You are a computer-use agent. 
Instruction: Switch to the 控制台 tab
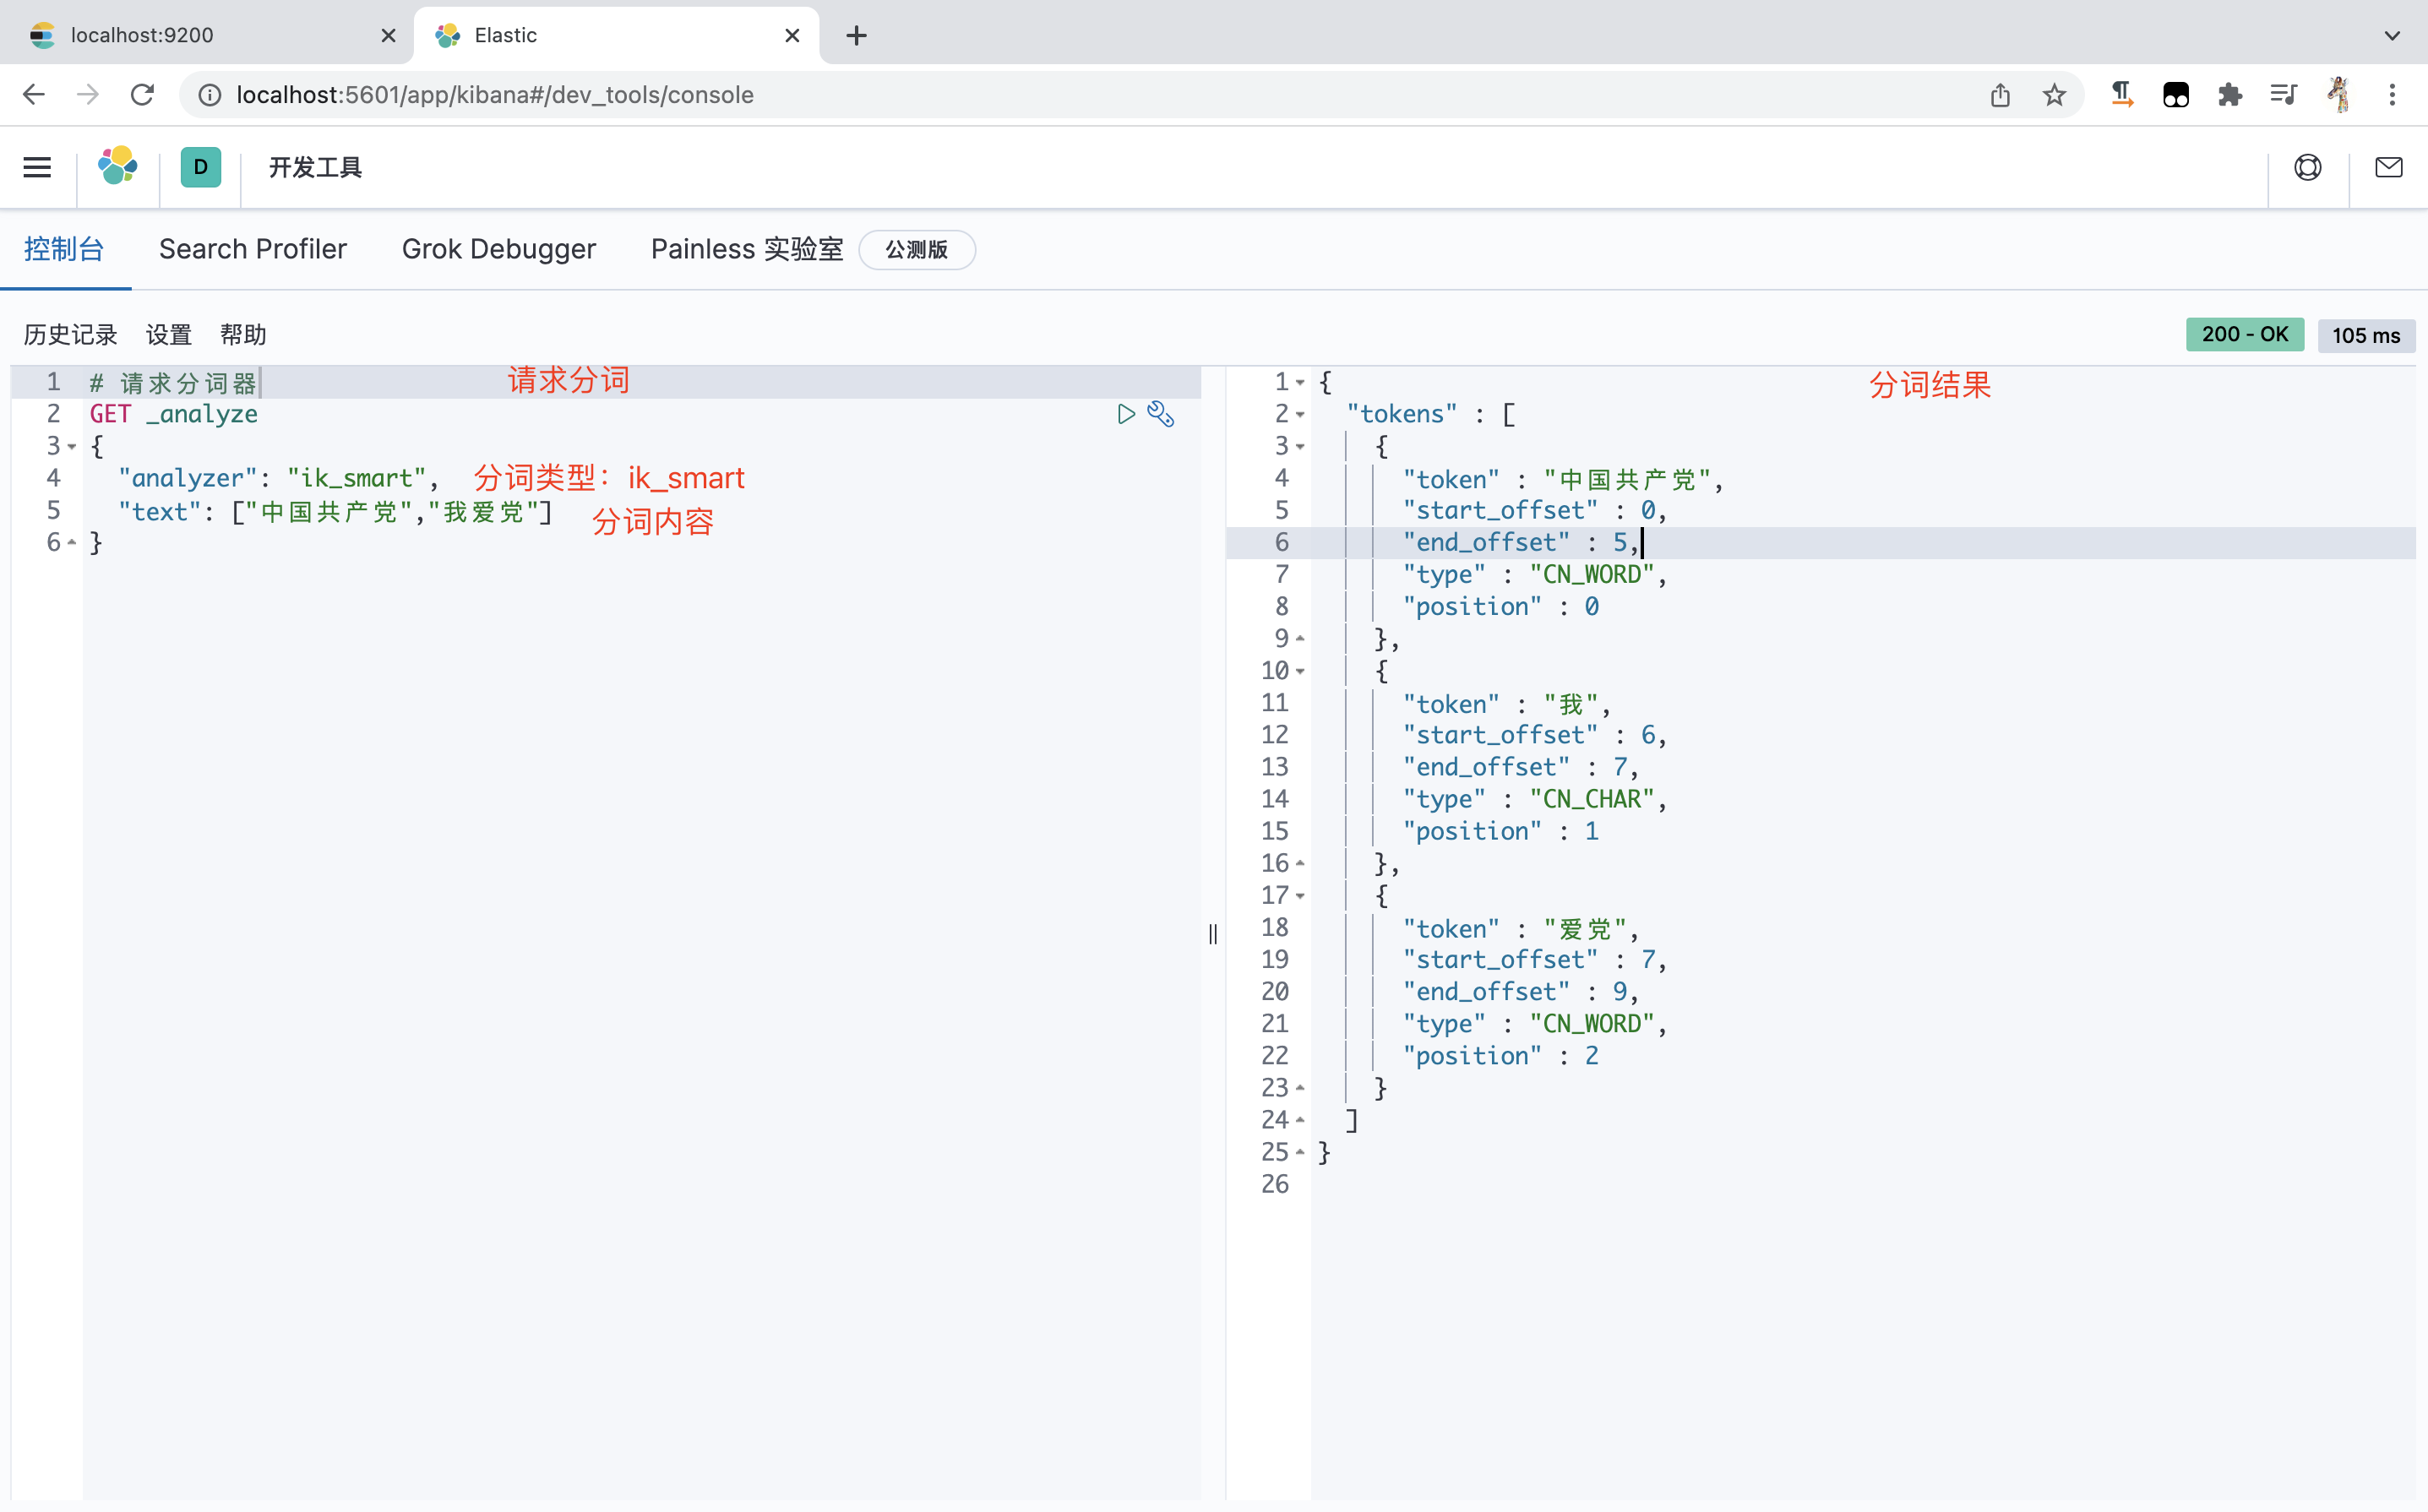(x=64, y=249)
